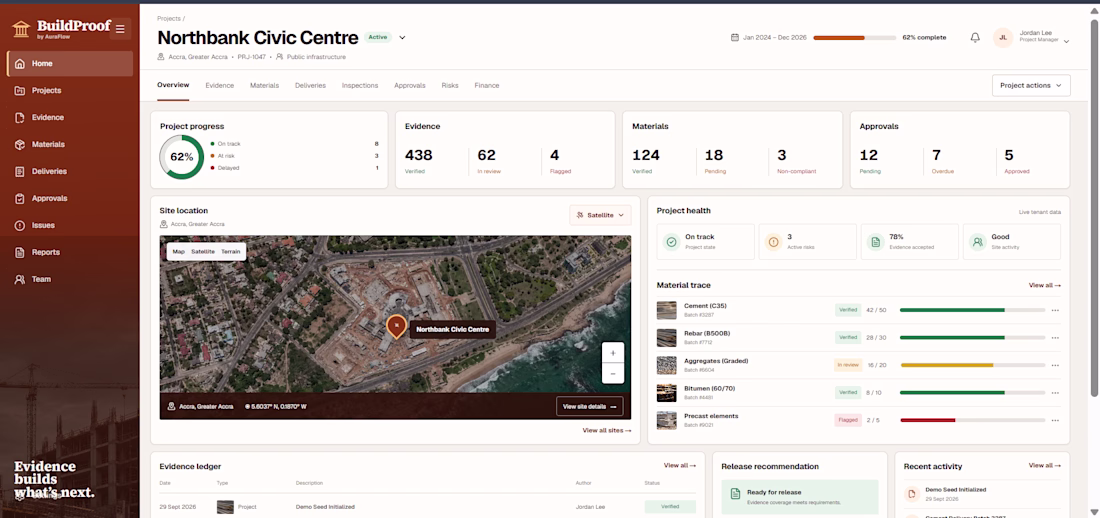Click the 62% project progress donut chart
This screenshot has width=1100, height=518.
(x=182, y=157)
